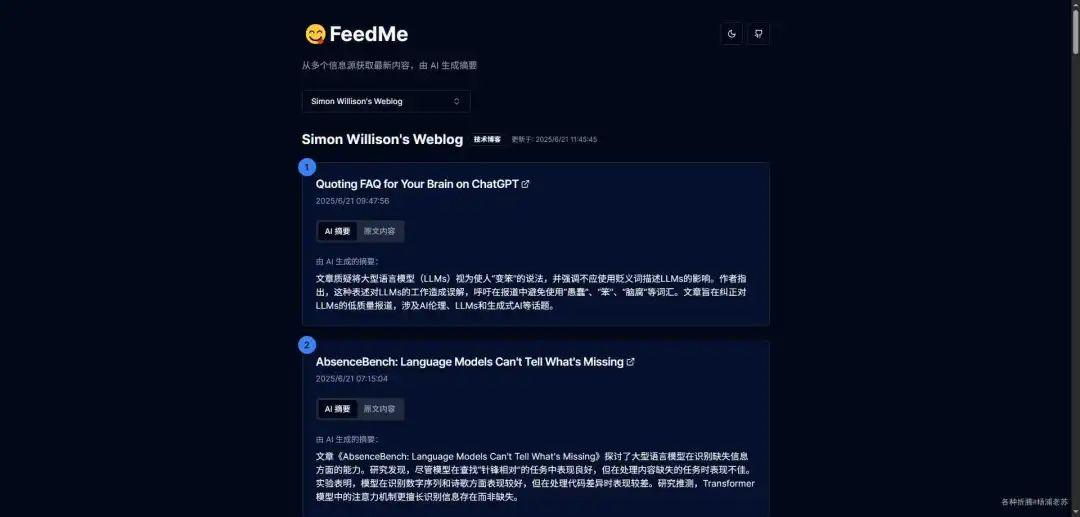The height and width of the screenshot is (517, 1080).
Task: Open AbsenceBench: Language Models article link
Action: tap(470, 361)
